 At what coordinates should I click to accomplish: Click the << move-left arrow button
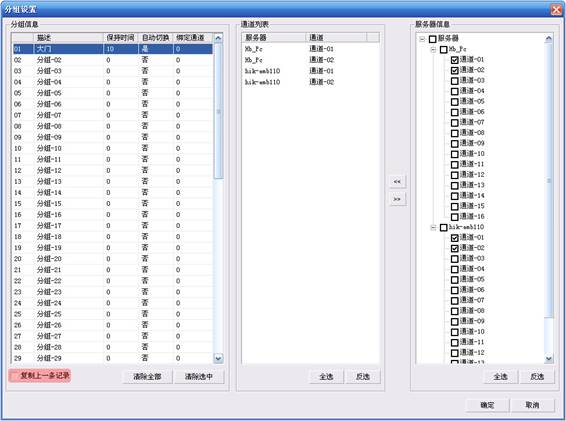pos(397,181)
